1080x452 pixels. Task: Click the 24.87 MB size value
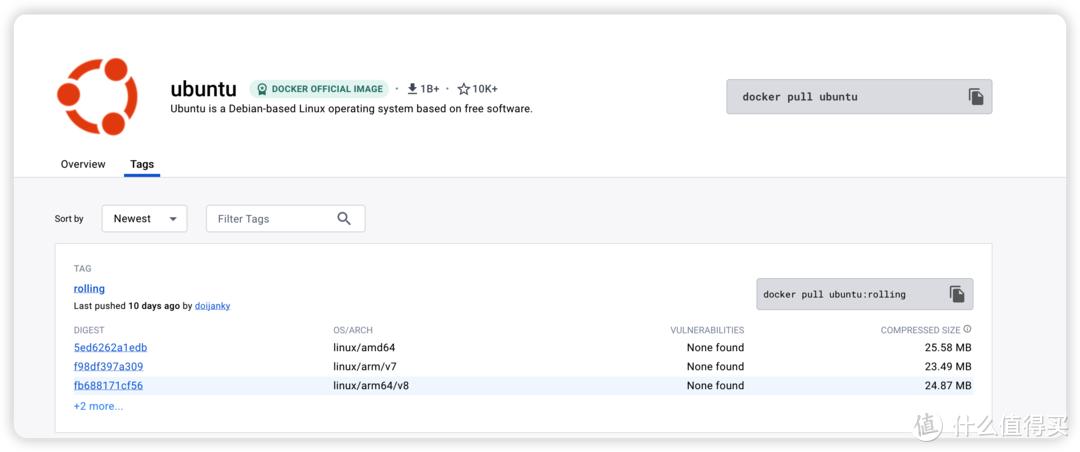click(948, 385)
